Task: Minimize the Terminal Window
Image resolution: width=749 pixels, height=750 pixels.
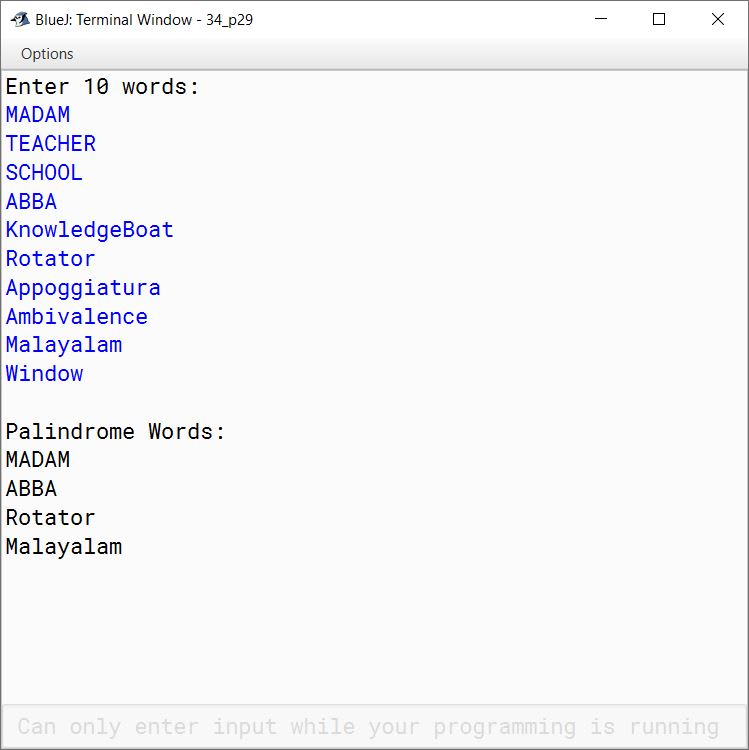Action: click(601, 19)
